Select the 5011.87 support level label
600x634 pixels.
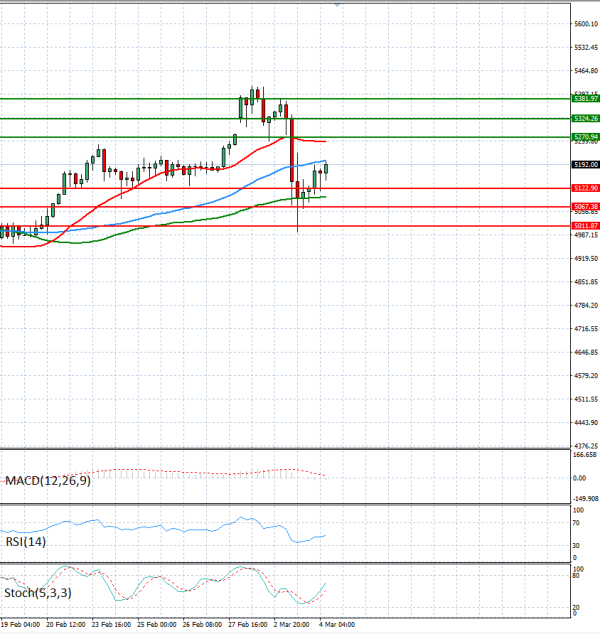(585, 226)
